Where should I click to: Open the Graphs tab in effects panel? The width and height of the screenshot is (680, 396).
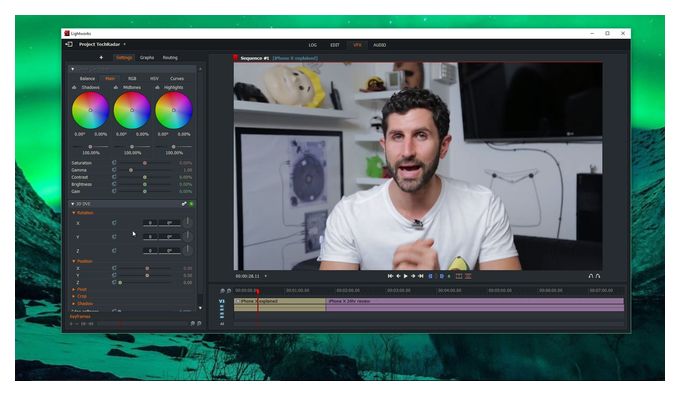pos(147,58)
